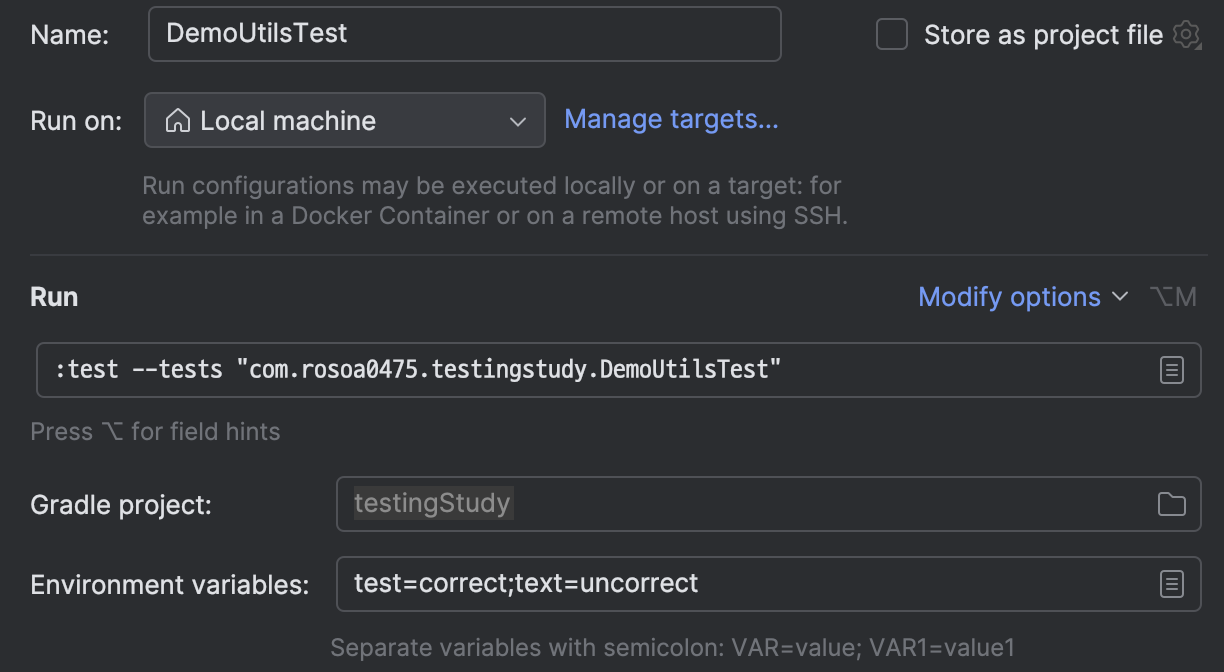Expand the Run command field with its list icon
This screenshot has height=672, width=1224.
pos(1171,370)
